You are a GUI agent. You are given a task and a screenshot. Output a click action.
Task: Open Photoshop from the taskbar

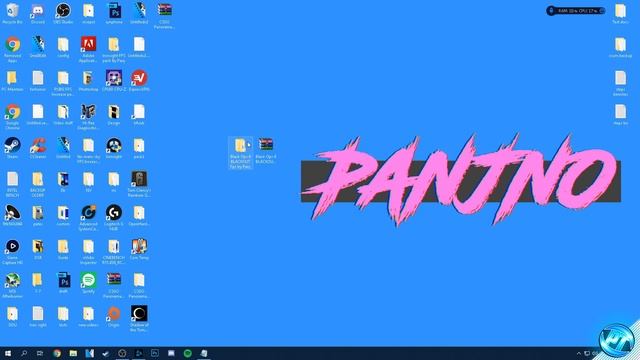pyautogui.click(x=155, y=353)
